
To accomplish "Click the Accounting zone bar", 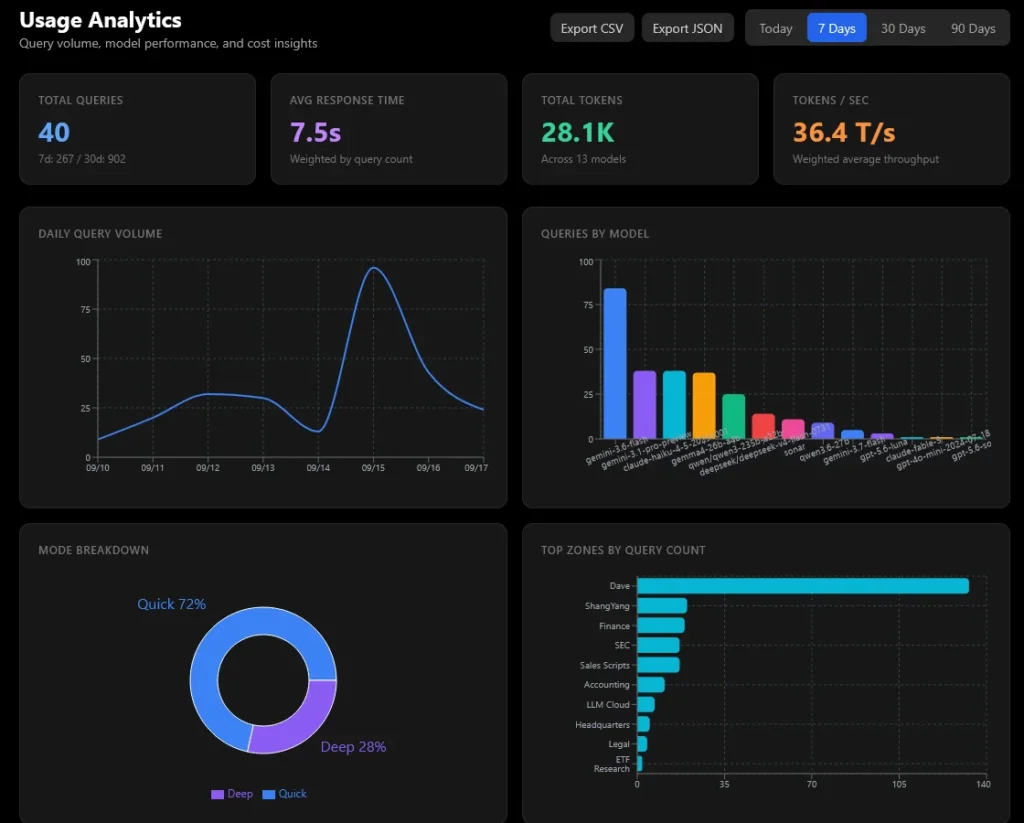I will (650, 685).
